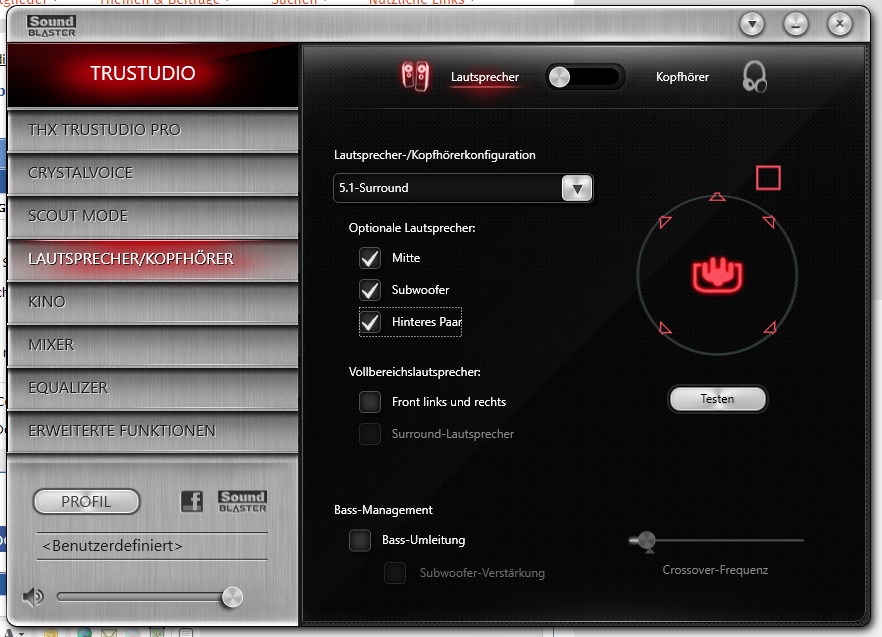Screen dimensions: 882x637
Task: Uncheck the Mitte speaker checkbox
Action: (370, 258)
